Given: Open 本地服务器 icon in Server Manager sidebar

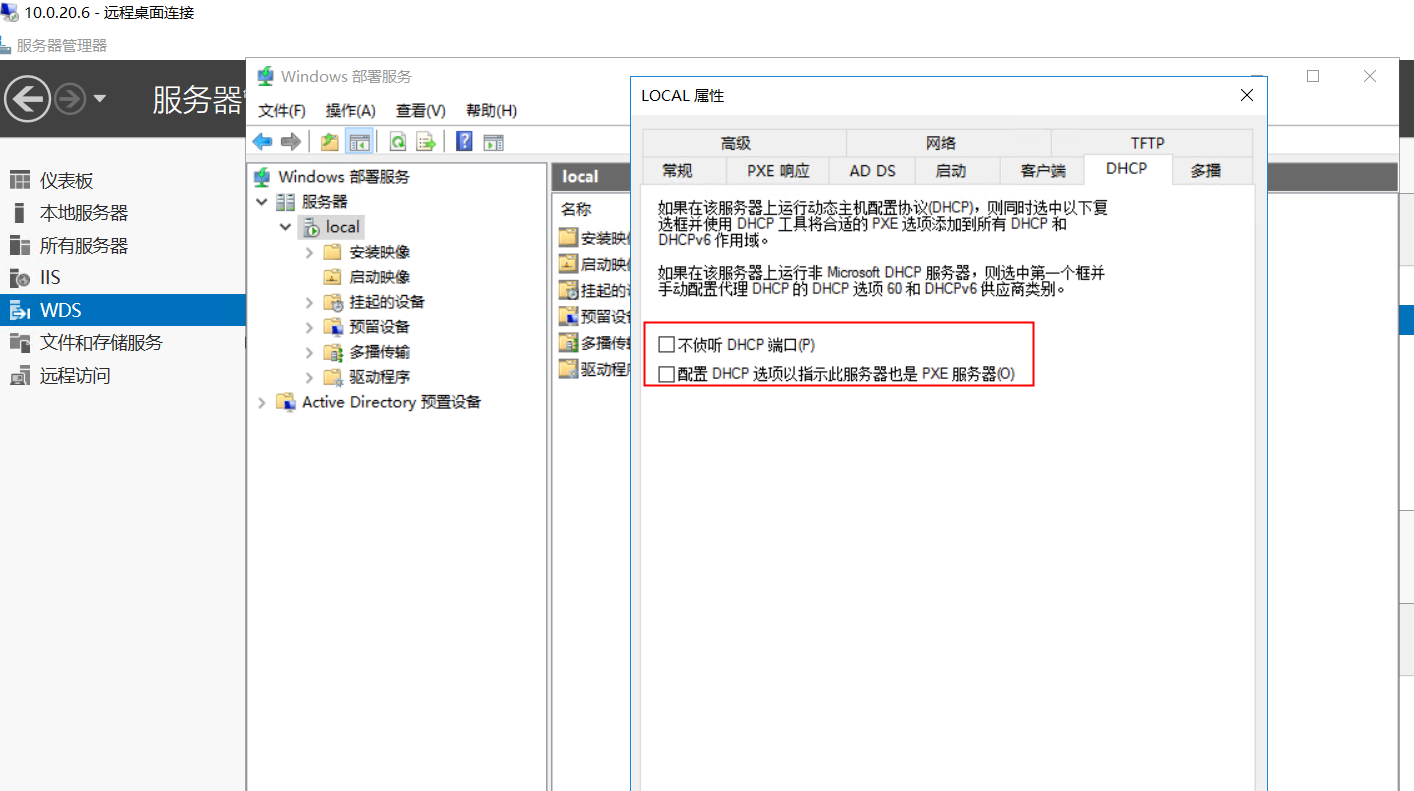Looking at the screenshot, I should [x=20, y=213].
